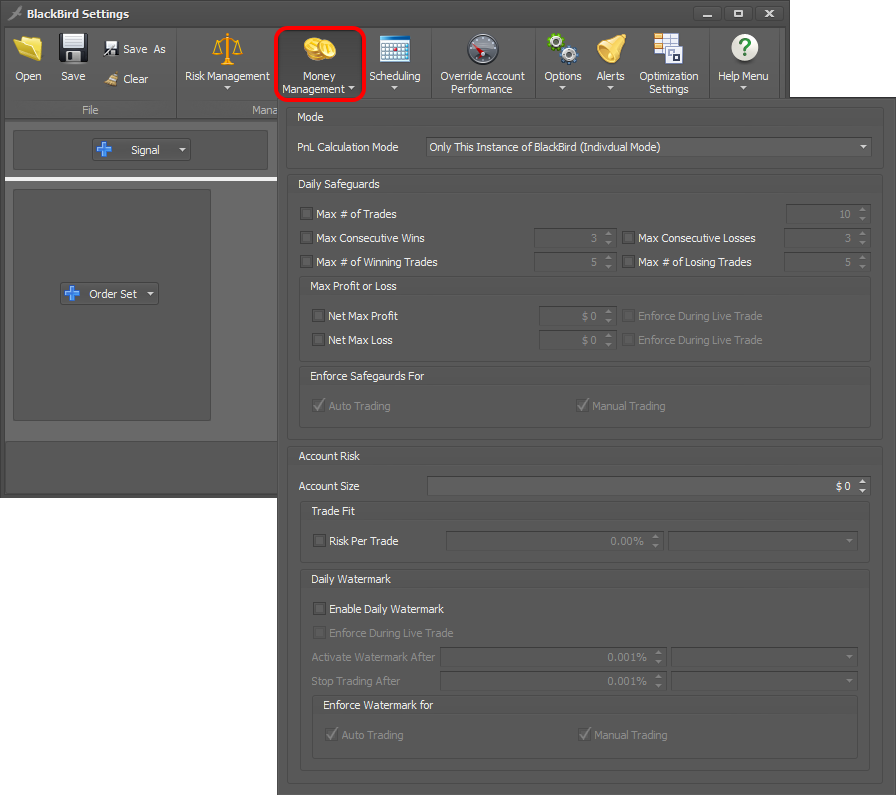Enable the Risk Per Trade checkbox
The width and height of the screenshot is (896, 795).
[x=319, y=541]
